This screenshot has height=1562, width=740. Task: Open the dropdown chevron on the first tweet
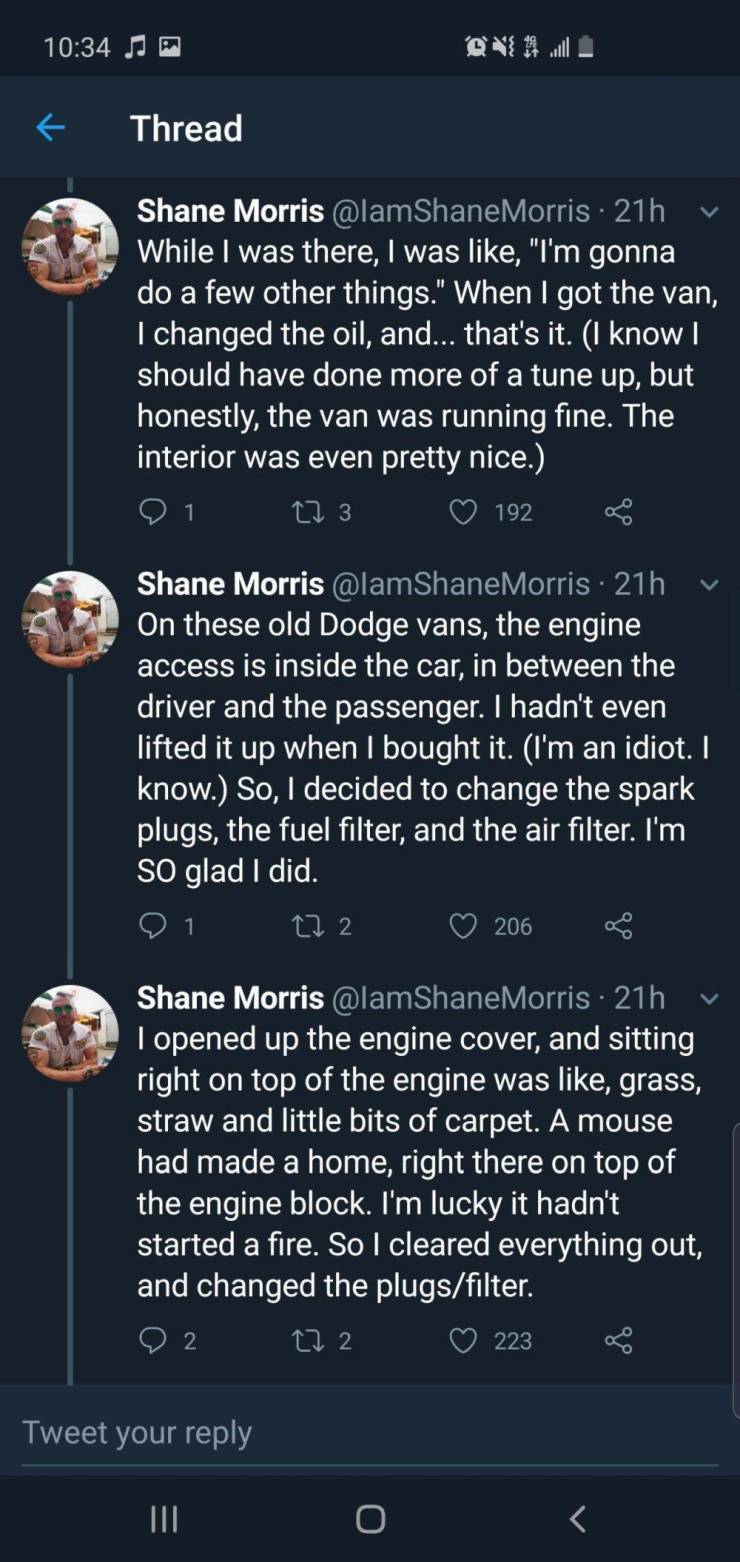pyautogui.click(x=708, y=212)
